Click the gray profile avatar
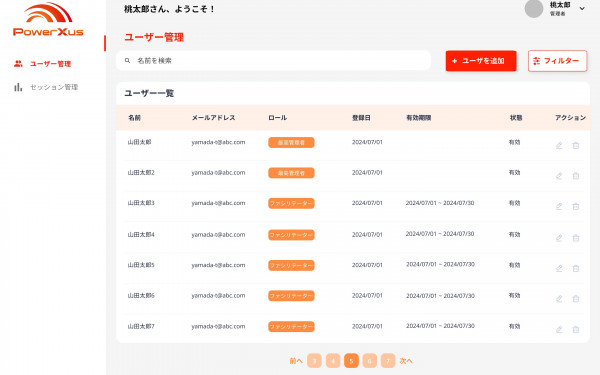The height and width of the screenshot is (375, 600). [534, 8]
